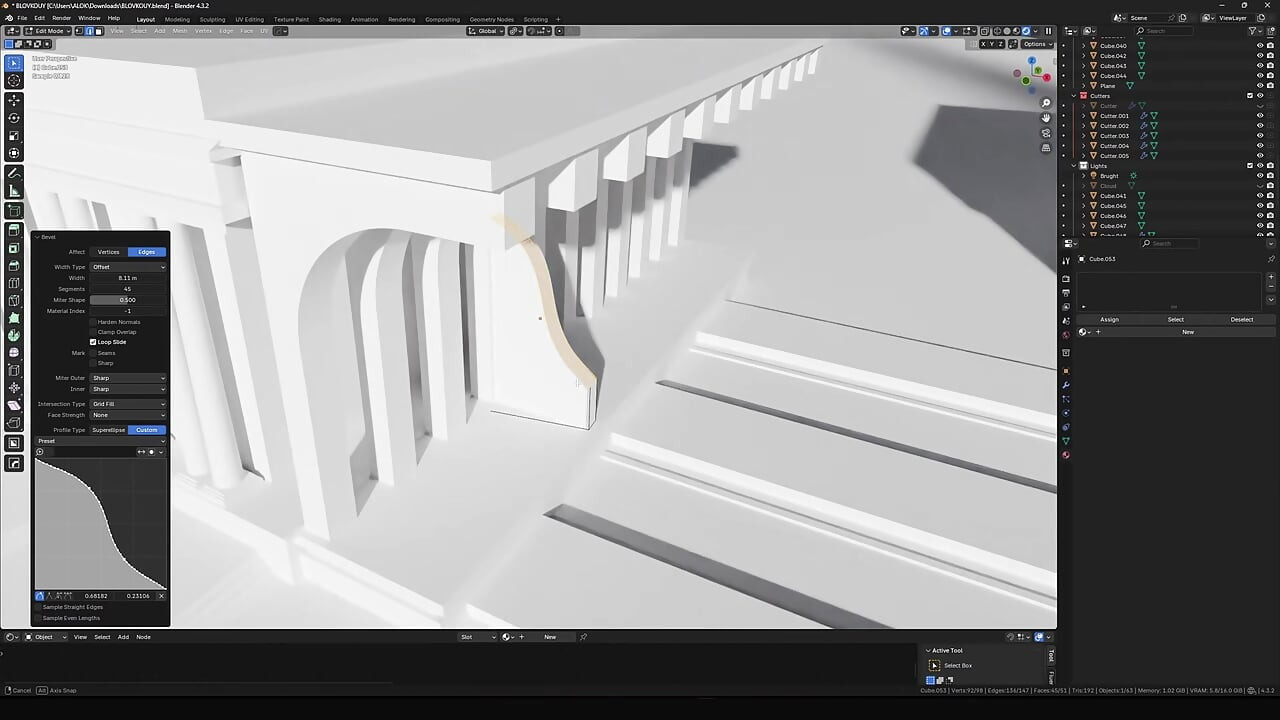Enable the Harden Normals checkbox
This screenshot has height=720, width=1280.
[93, 322]
